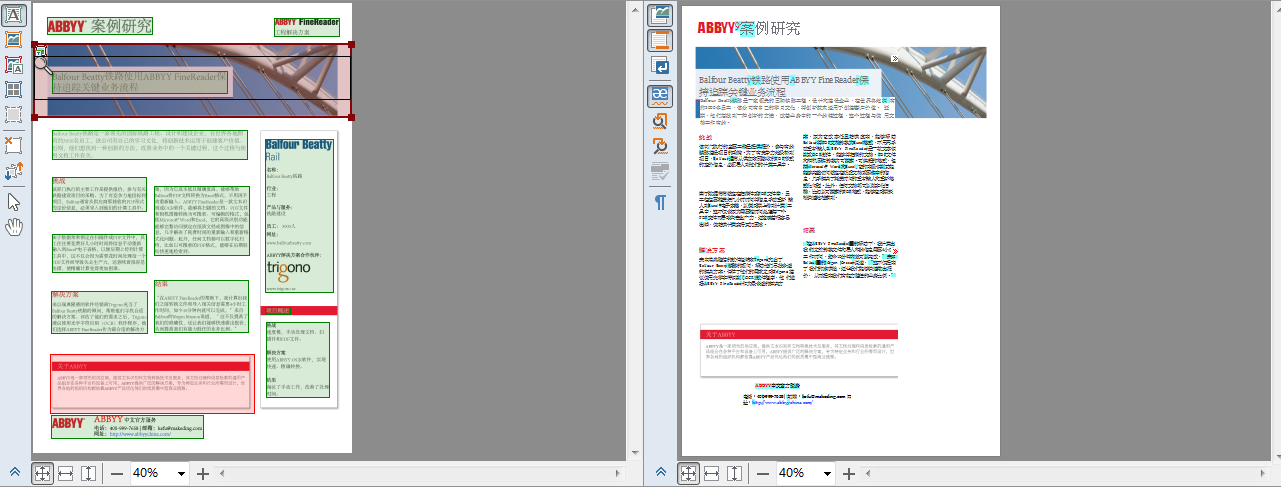Open the Image pane zoom dropdown
Viewport: 1281px width, 487px height.
point(182,473)
